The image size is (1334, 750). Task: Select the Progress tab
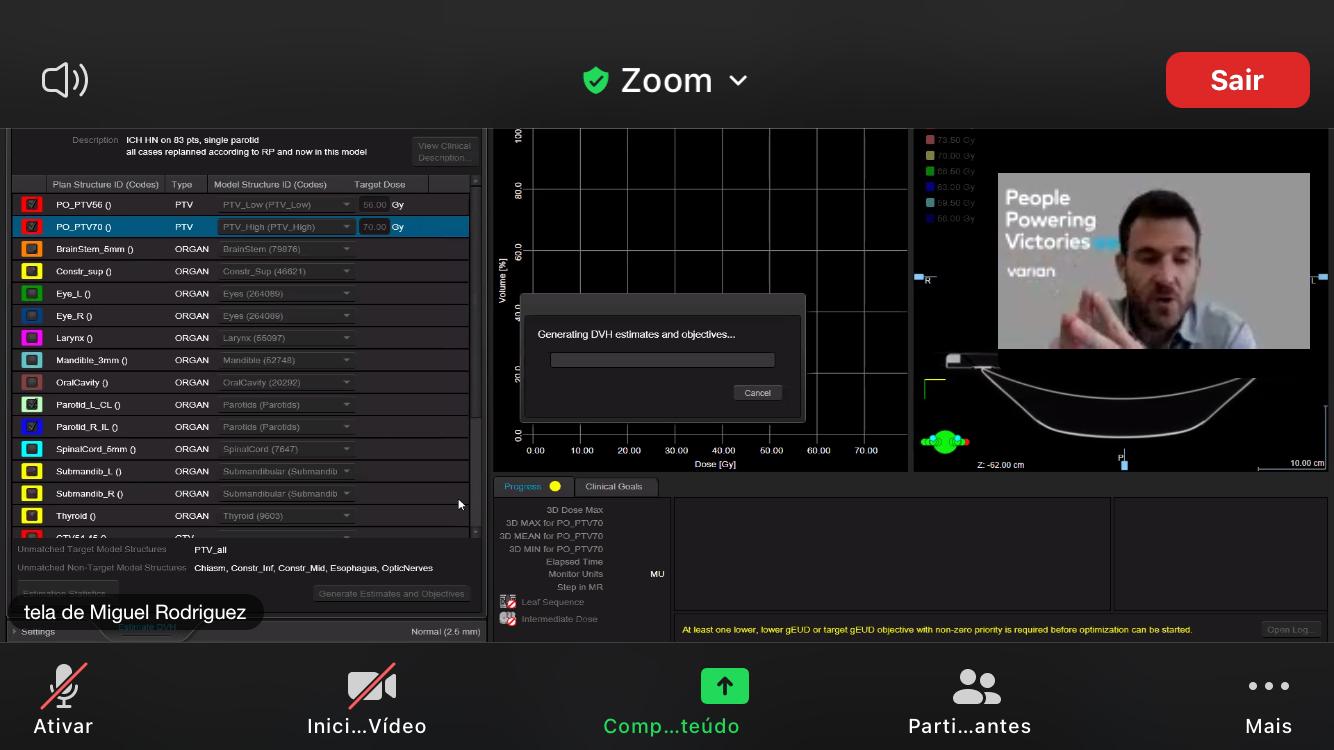tap(533, 486)
